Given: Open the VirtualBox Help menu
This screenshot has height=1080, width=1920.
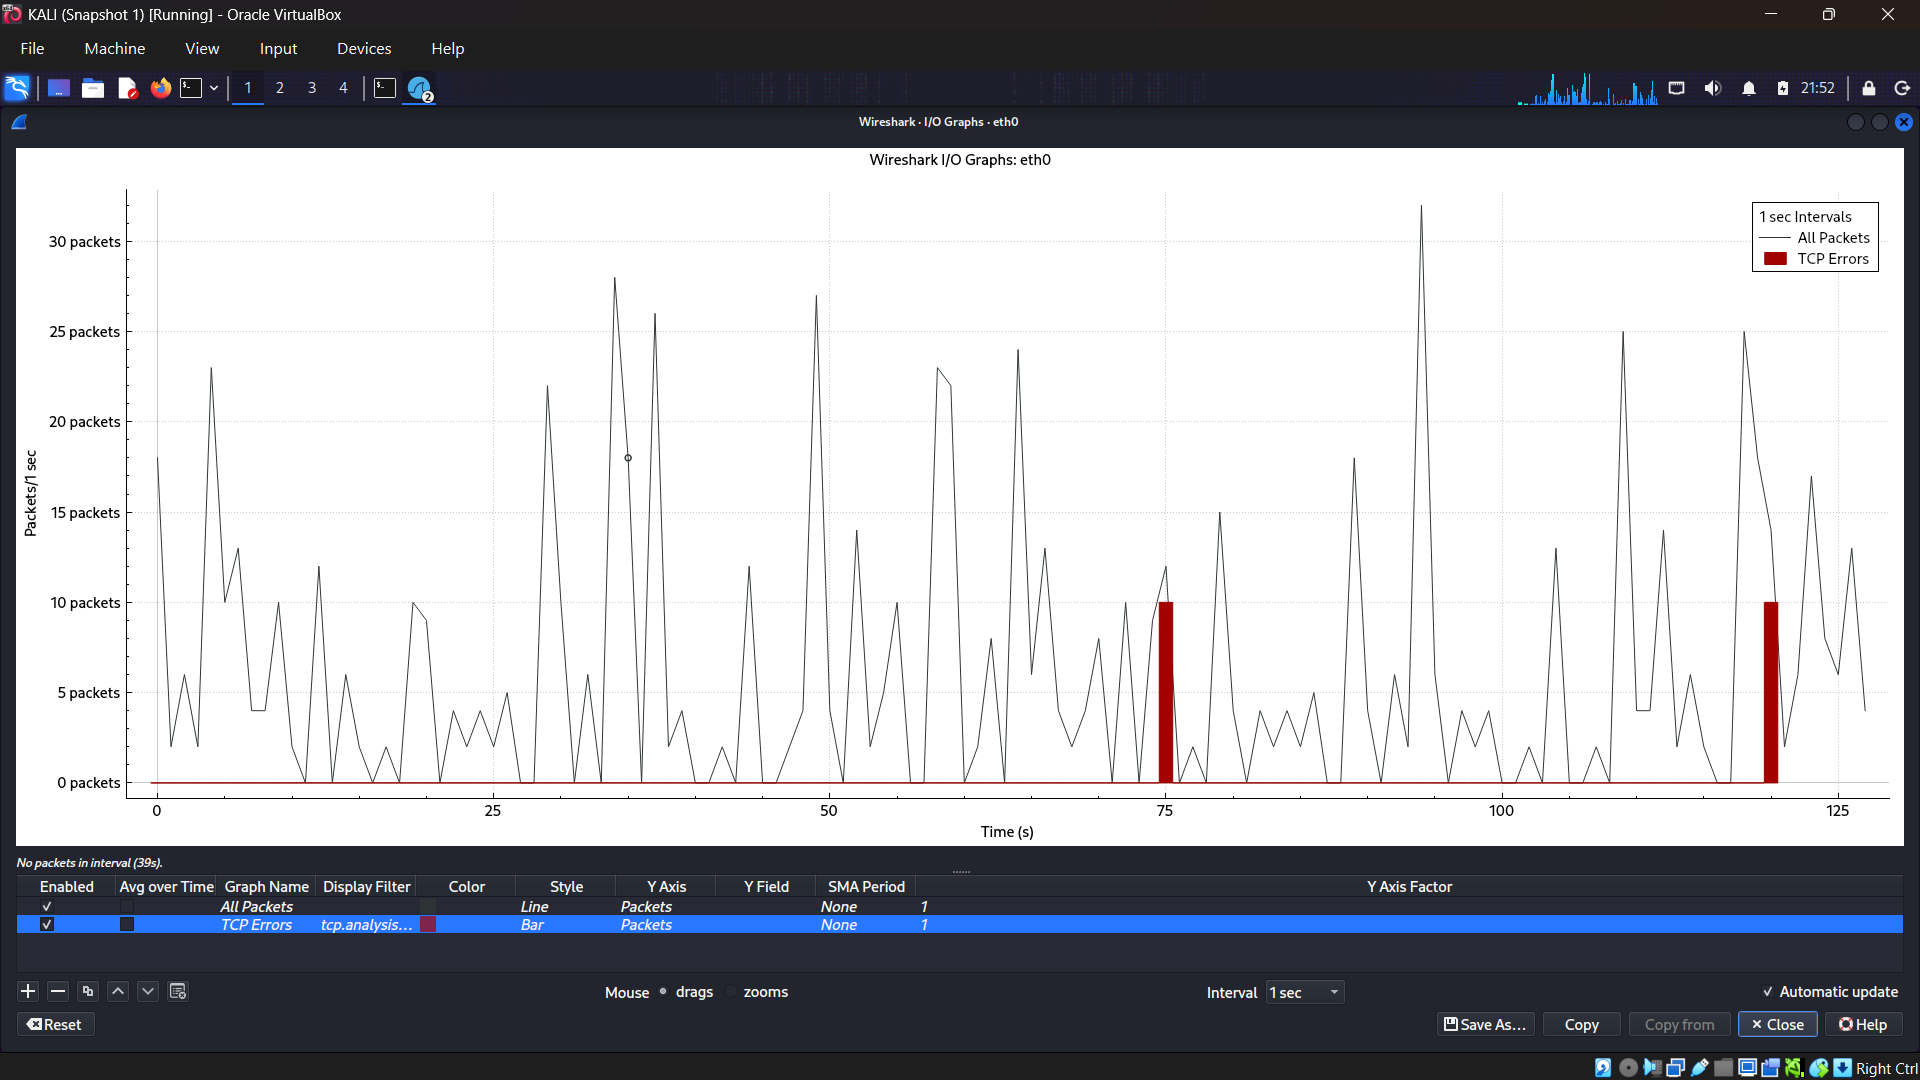Looking at the screenshot, I should pos(447,48).
